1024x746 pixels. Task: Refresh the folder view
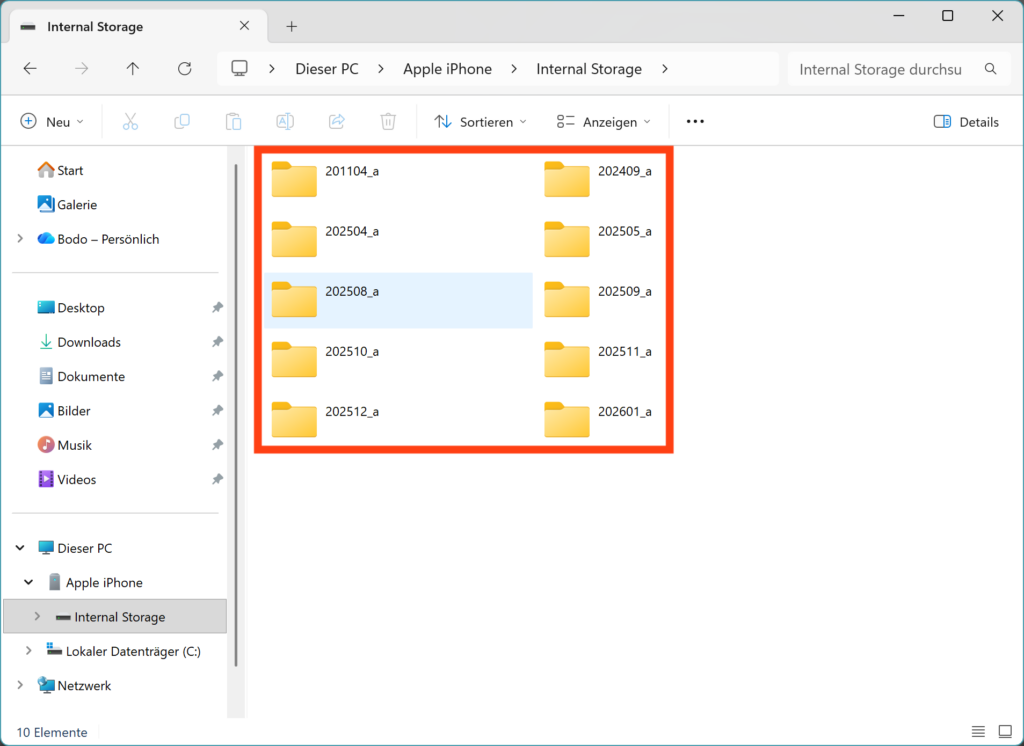point(184,68)
